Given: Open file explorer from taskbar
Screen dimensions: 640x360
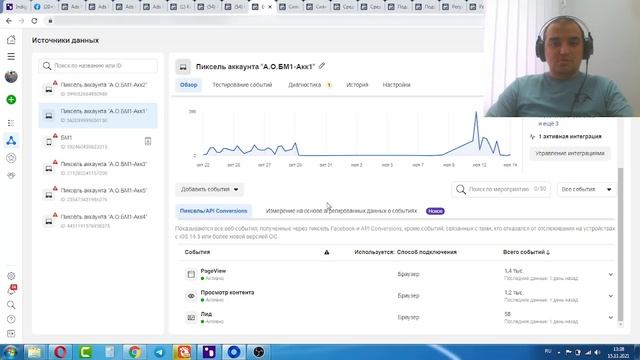Looking at the screenshot, I should [x=34, y=351].
